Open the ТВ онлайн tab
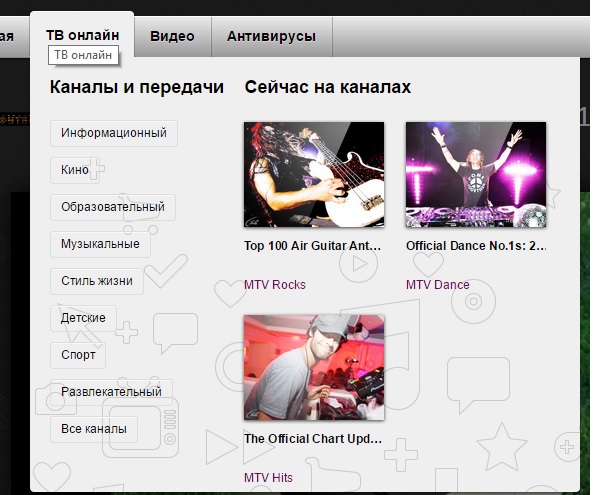This screenshot has height=495, width=594. coord(82,35)
